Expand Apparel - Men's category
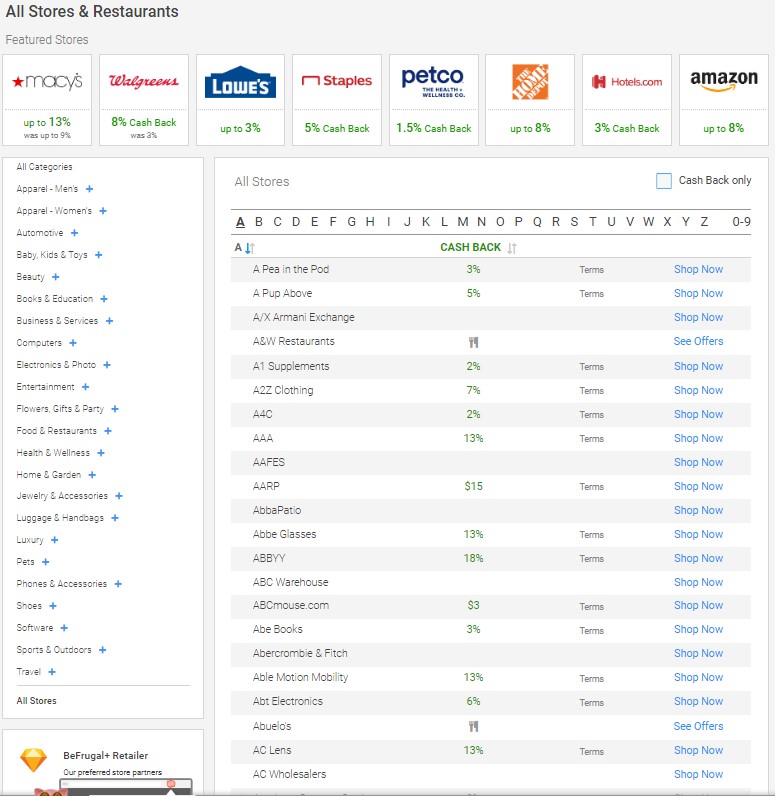The height and width of the screenshot is (796, 775). coord(89,189)
